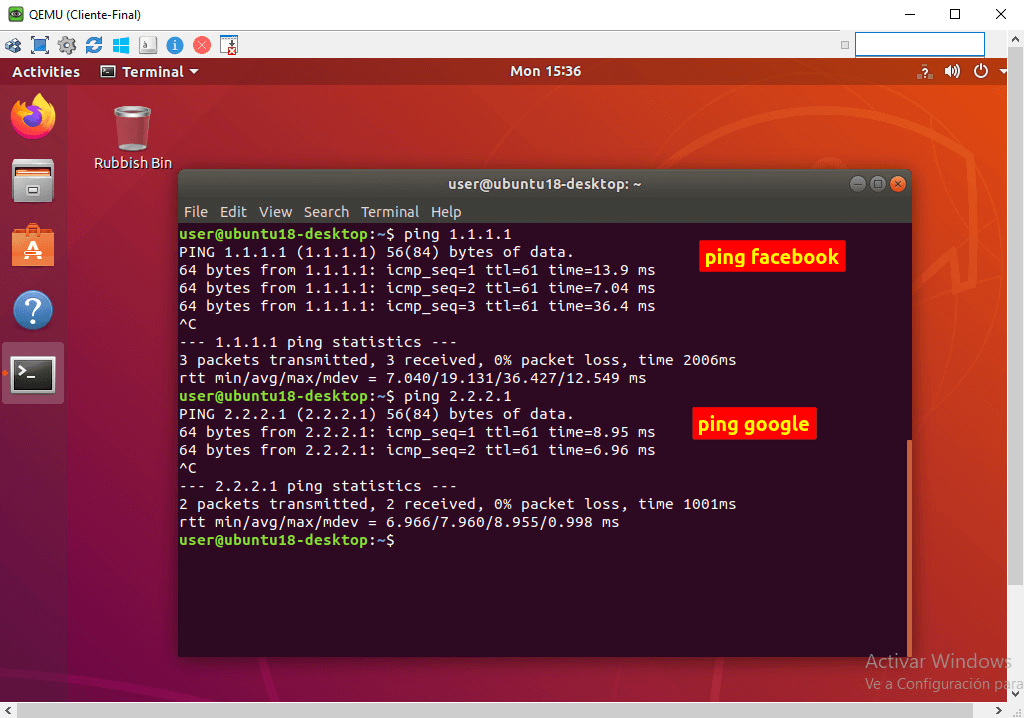Click the line with time=8.95 ms

point(417,432)
